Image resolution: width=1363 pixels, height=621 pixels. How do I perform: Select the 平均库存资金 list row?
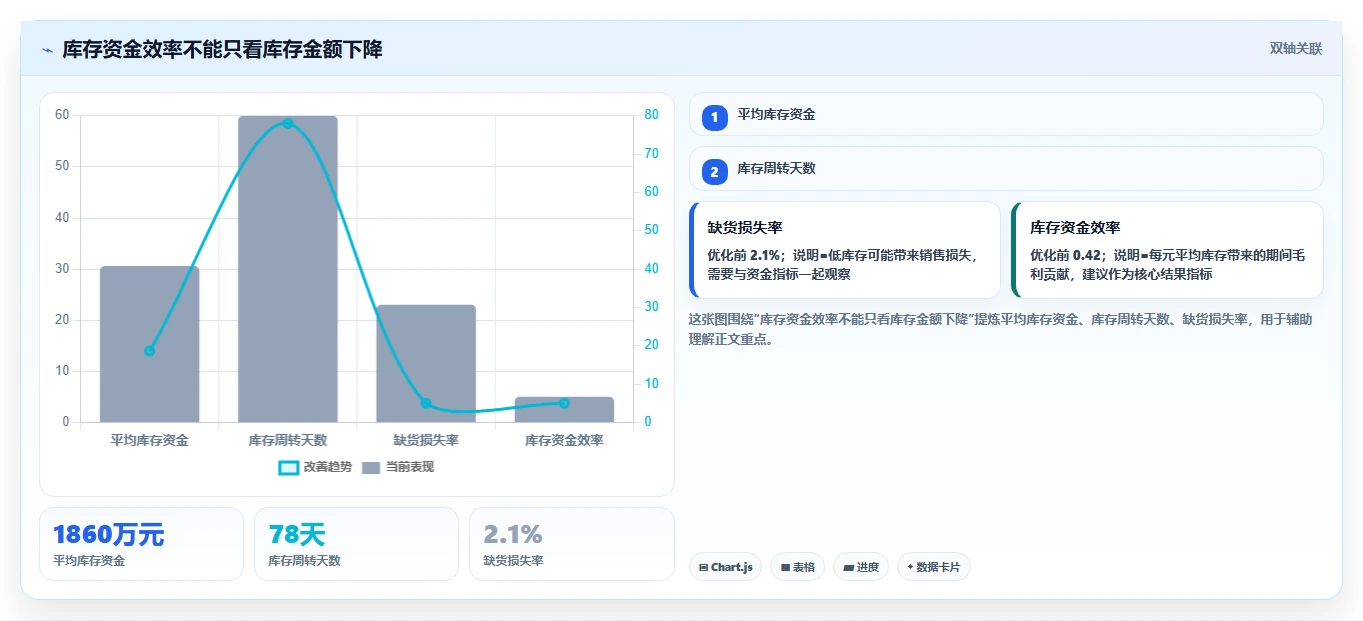pos(1006,114)
